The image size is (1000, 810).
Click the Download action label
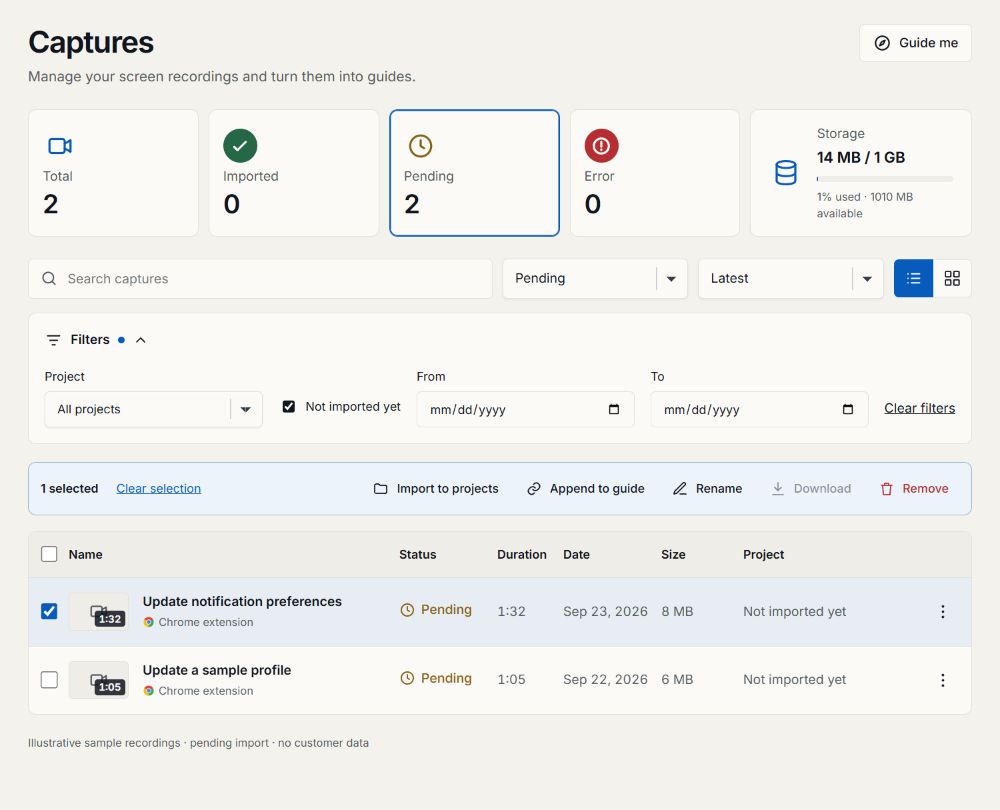click(x=822, y=489)
